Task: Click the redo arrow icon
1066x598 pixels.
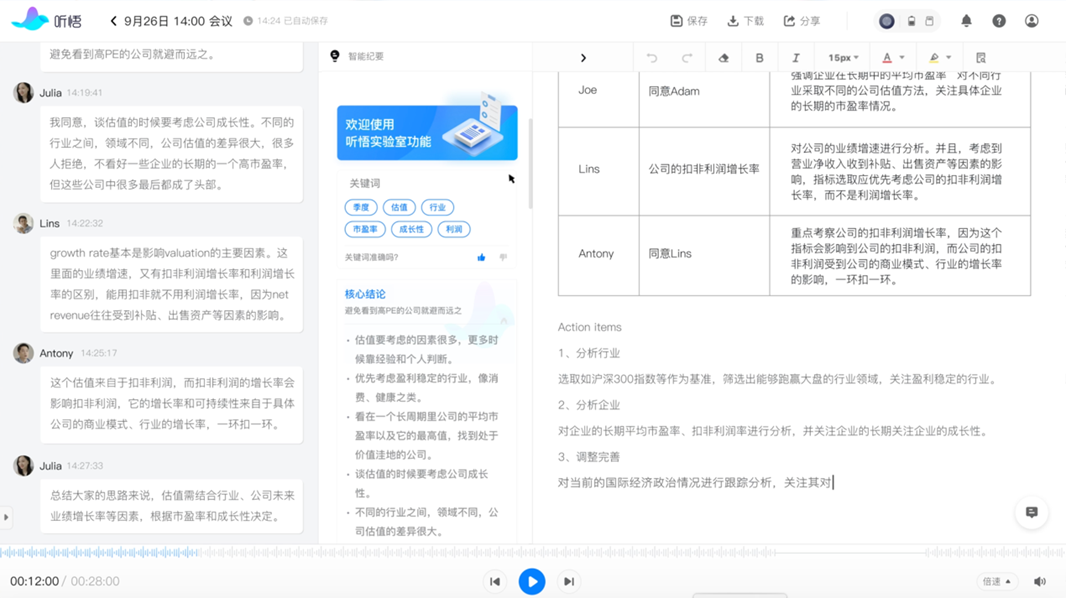Action: click(687, 58)
